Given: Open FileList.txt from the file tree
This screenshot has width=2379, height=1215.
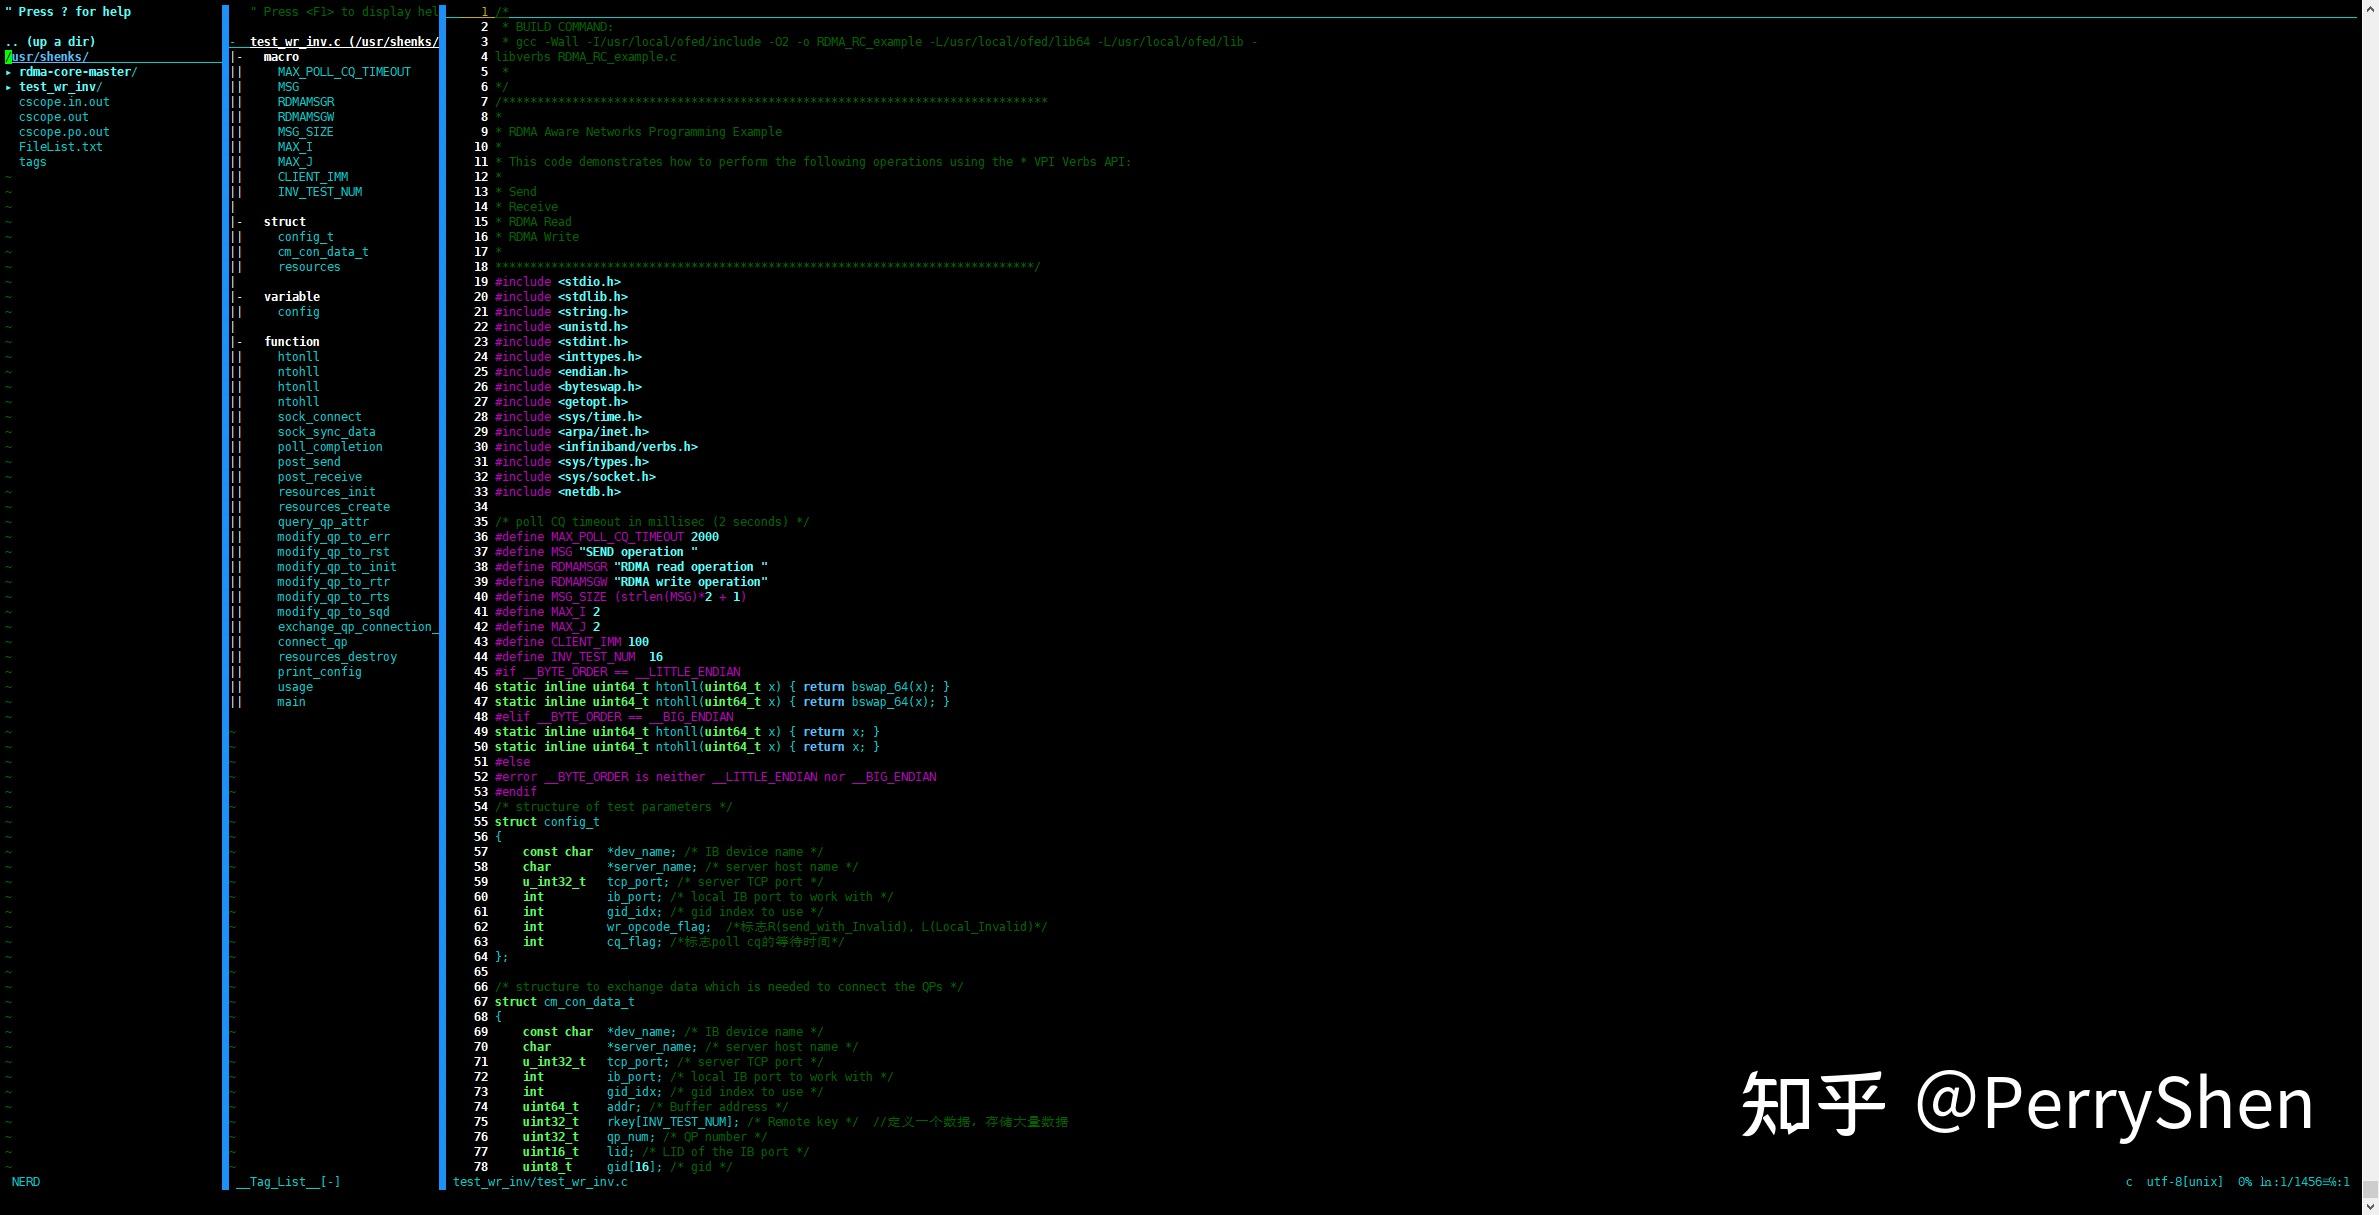Looking at the screenshot, I should [x=61, y=146].
